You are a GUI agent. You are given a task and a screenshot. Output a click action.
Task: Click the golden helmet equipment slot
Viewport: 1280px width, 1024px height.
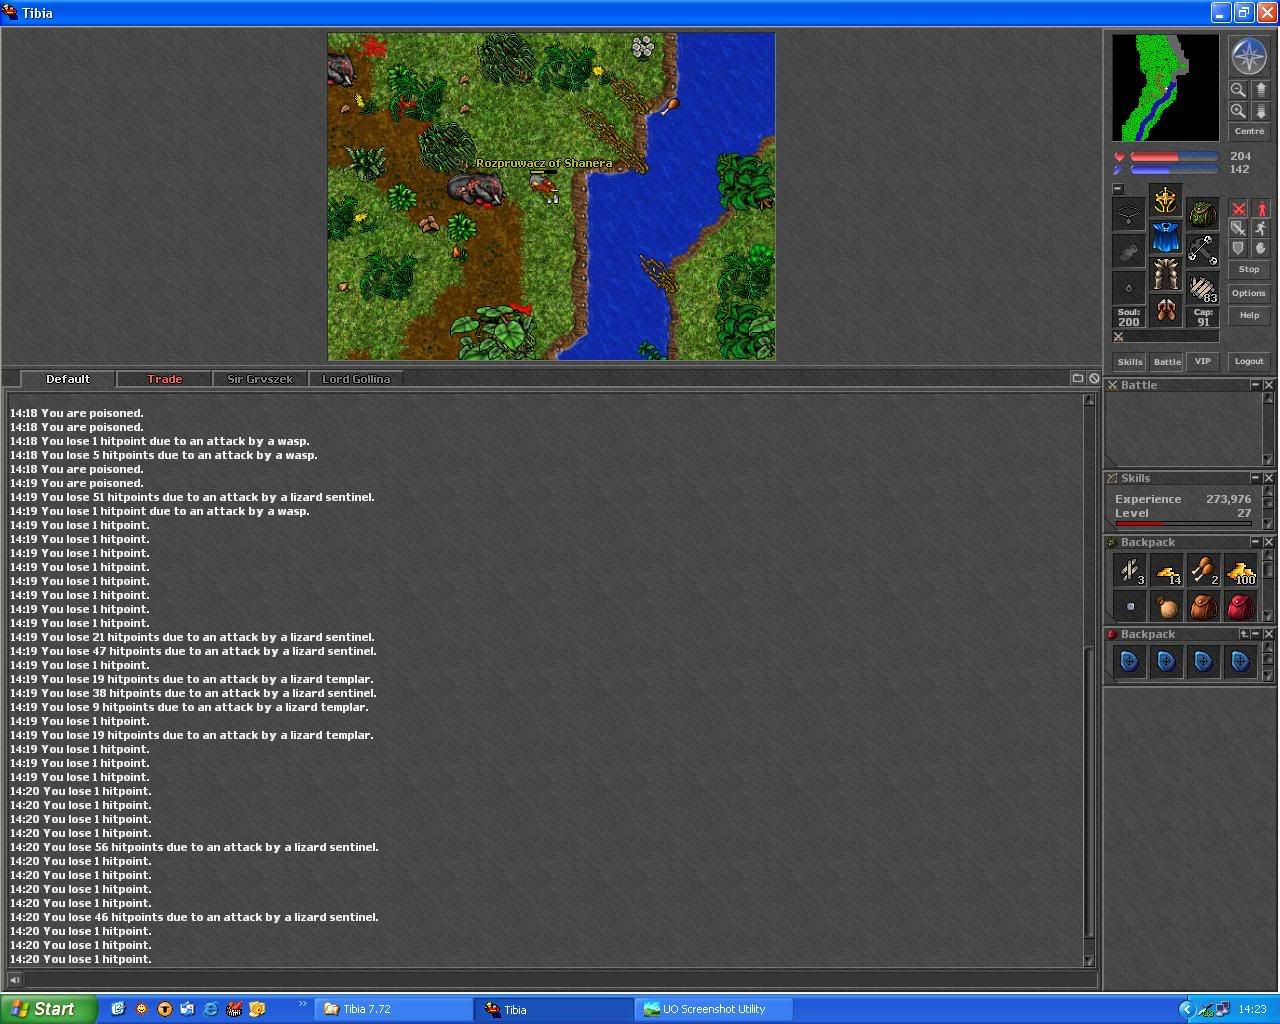pyautogui.click(x=1165, y=200)
